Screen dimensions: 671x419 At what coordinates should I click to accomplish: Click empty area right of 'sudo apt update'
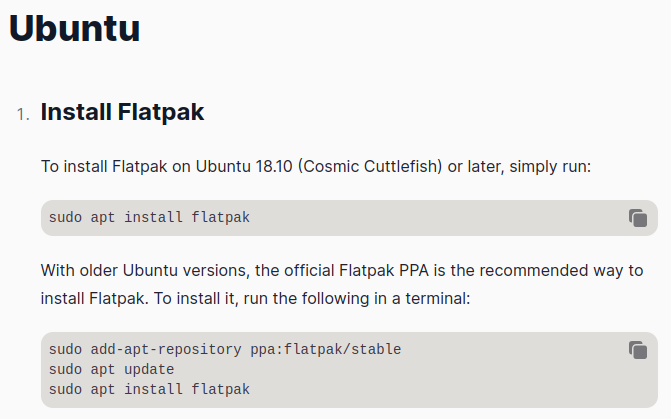(x=400, y=369)
